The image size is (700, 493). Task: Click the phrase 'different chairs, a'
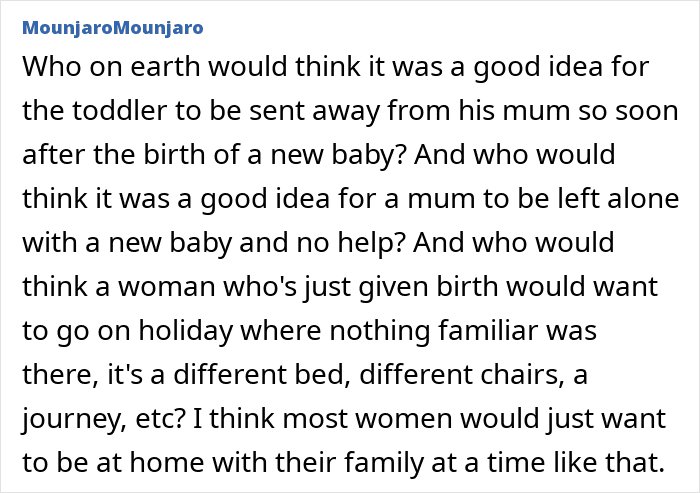[473, 374]
